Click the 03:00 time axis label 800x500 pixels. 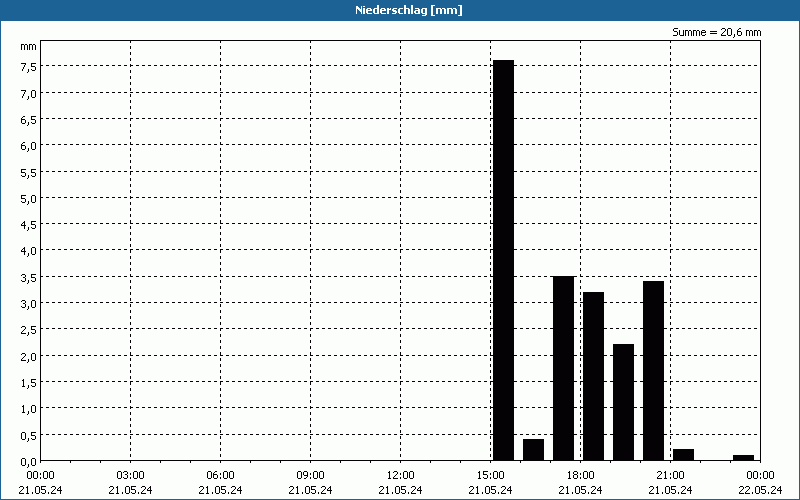pyautogui.click(x=131, y=476)
